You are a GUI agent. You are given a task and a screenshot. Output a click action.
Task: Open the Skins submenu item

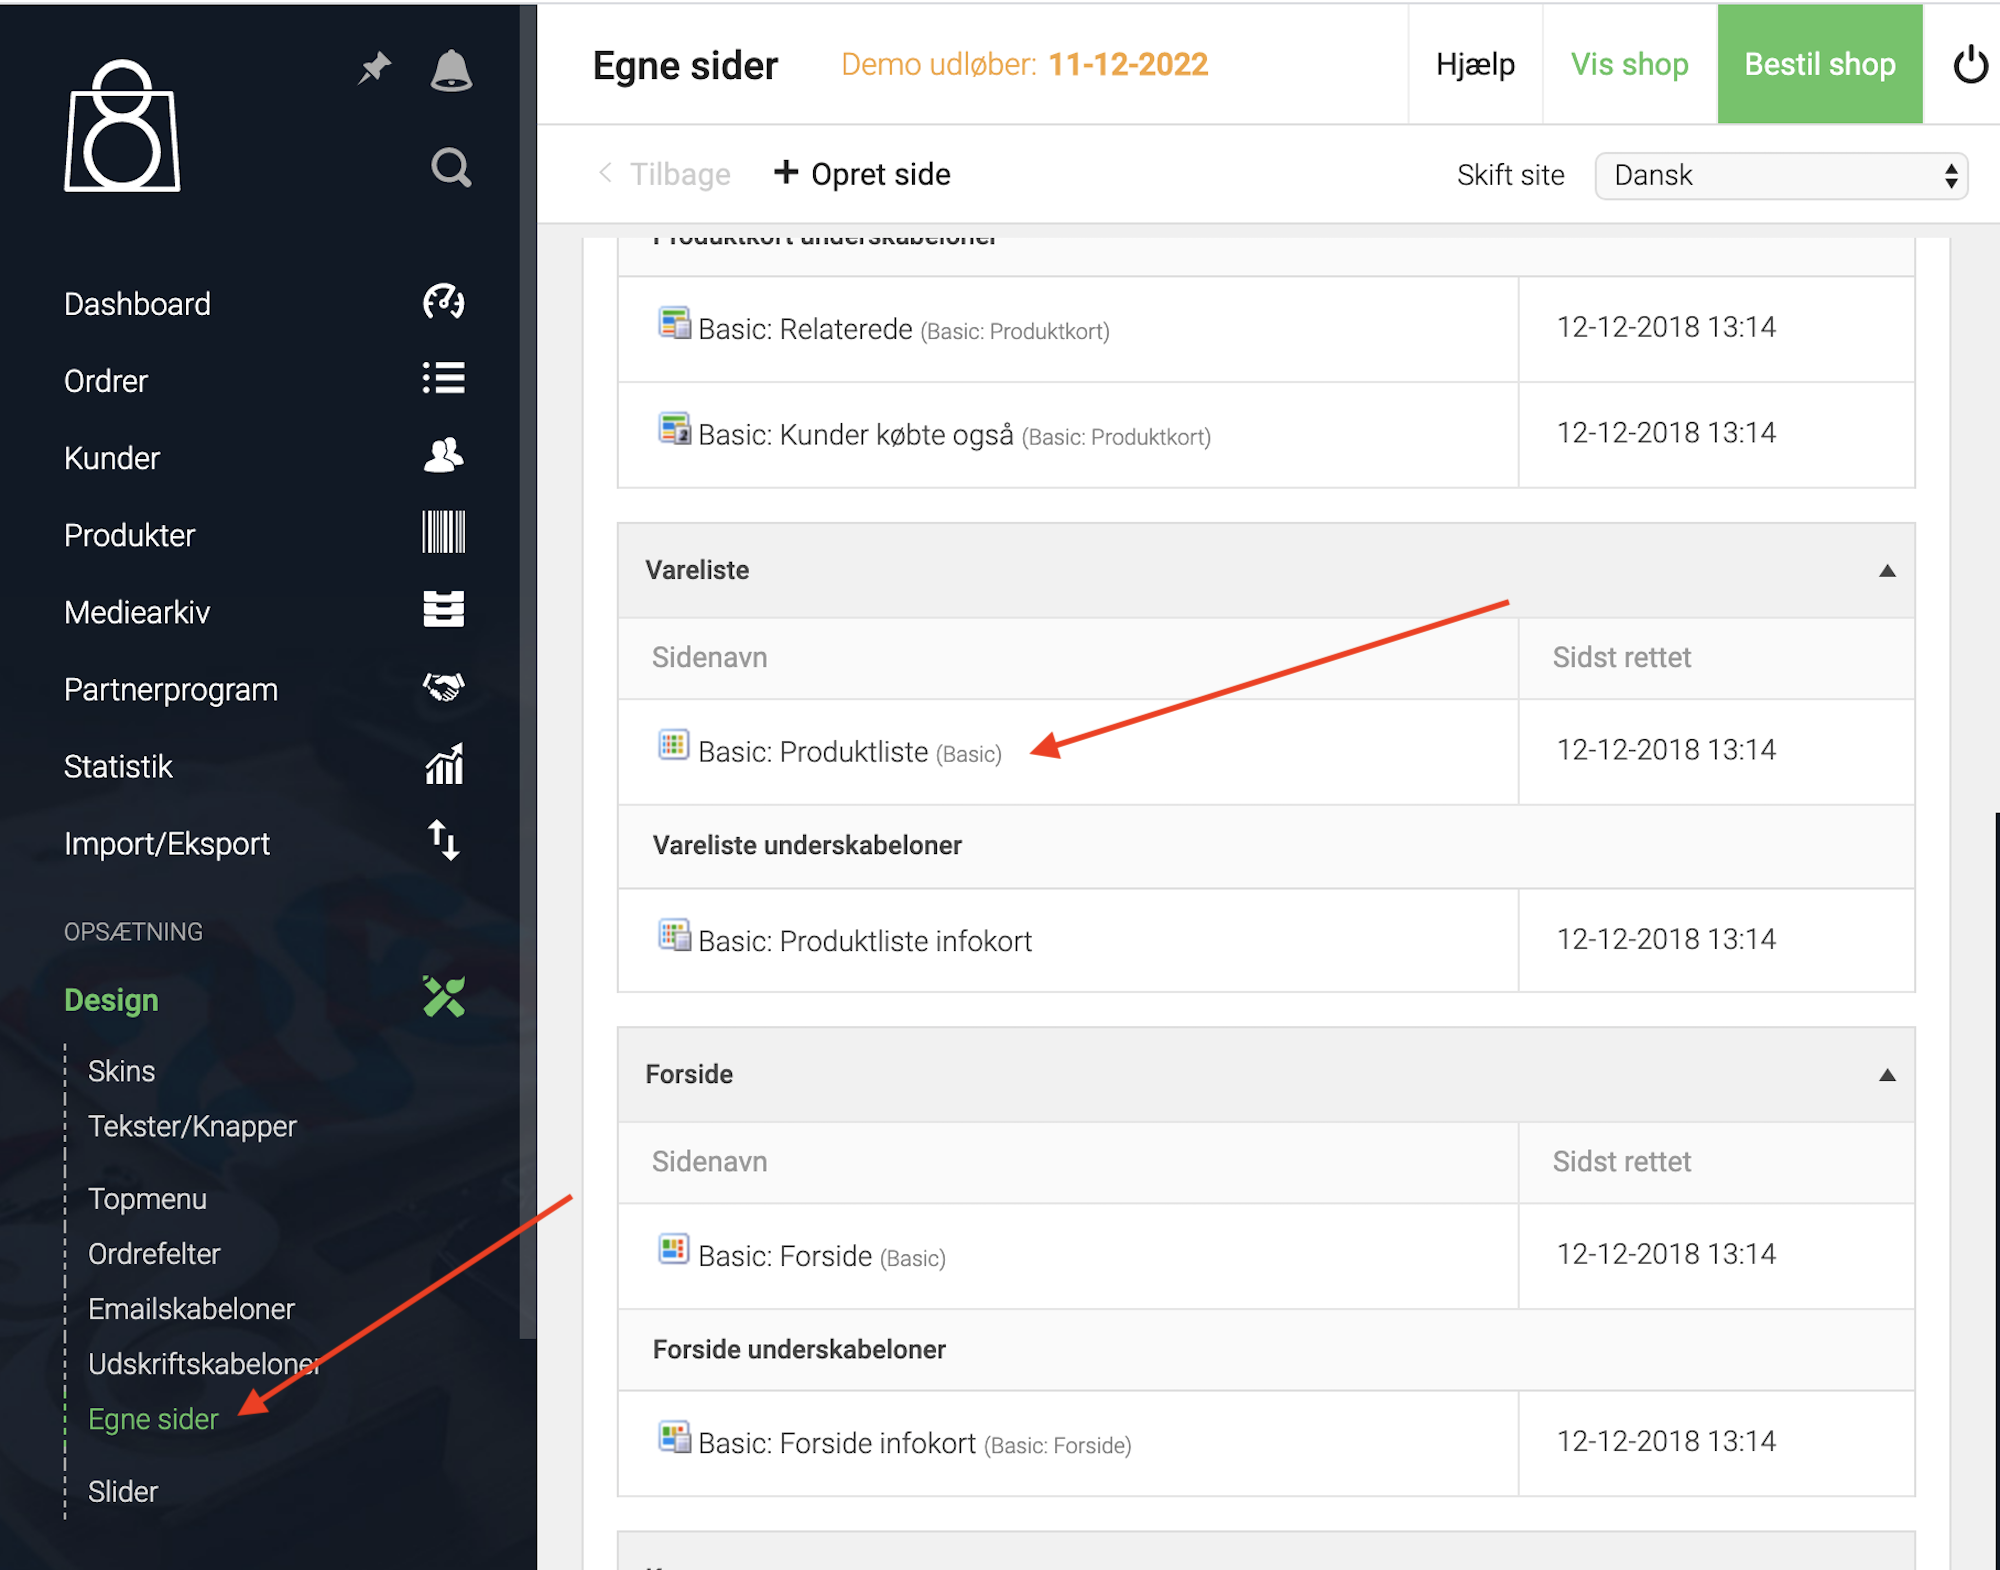[x=121, y=1071]
